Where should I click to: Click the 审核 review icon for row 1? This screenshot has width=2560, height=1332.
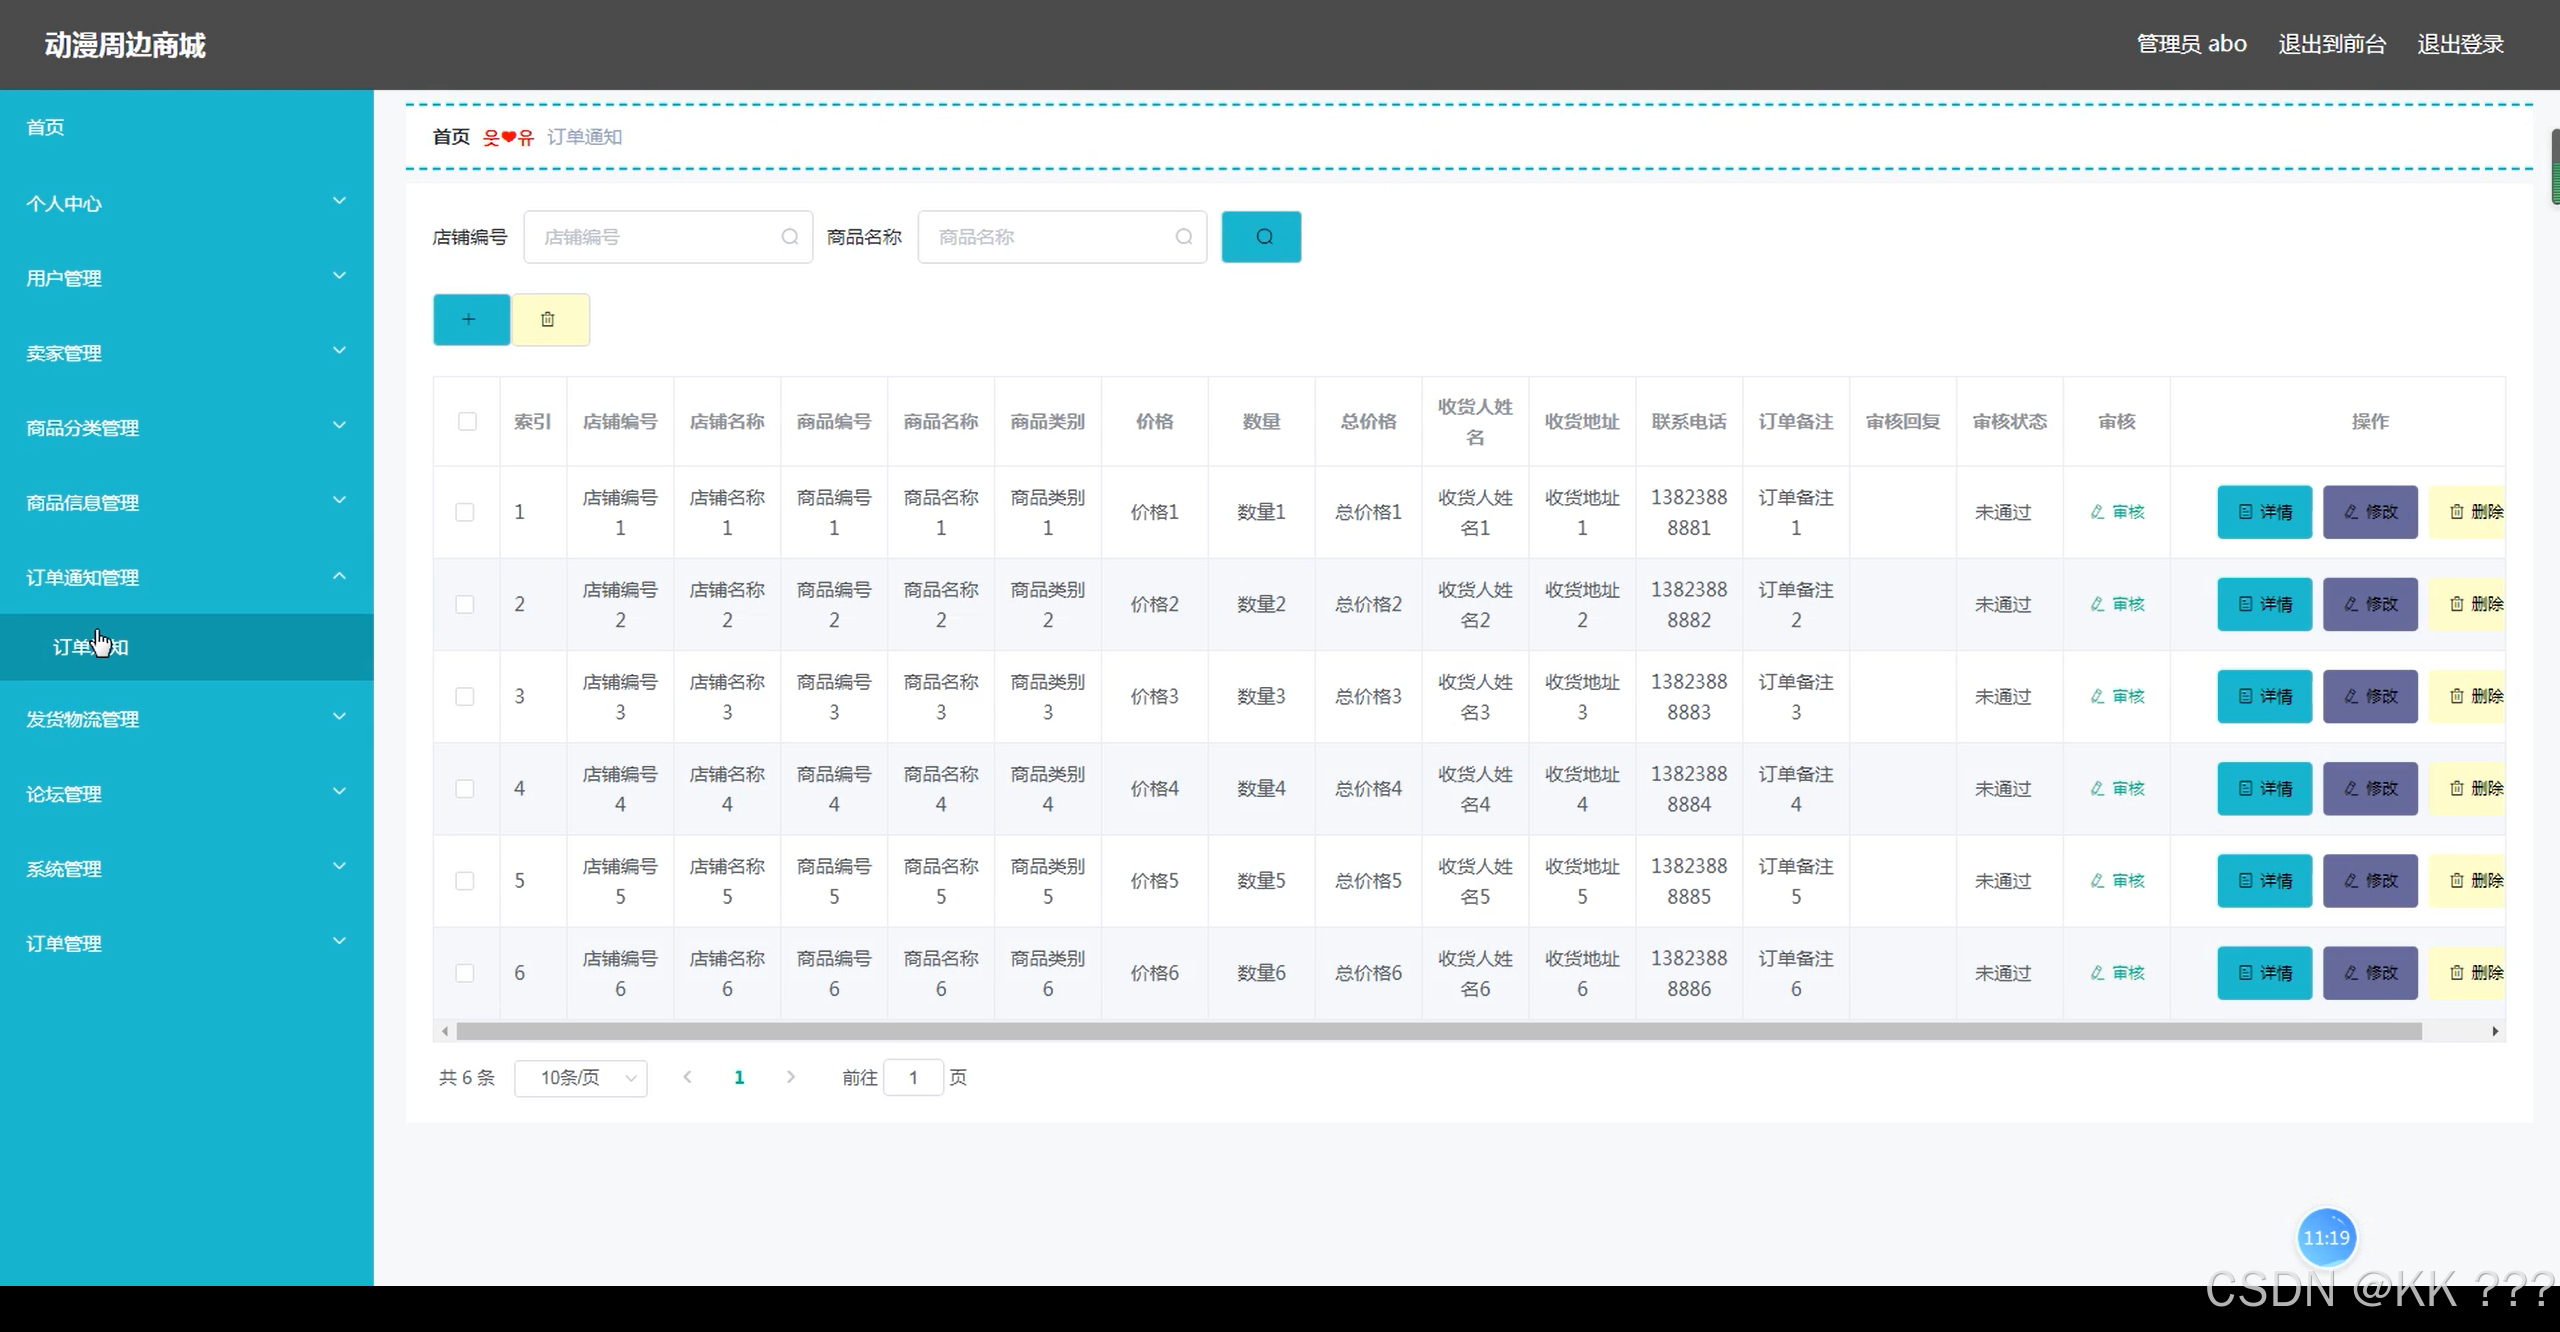(x=2117, y=512)
